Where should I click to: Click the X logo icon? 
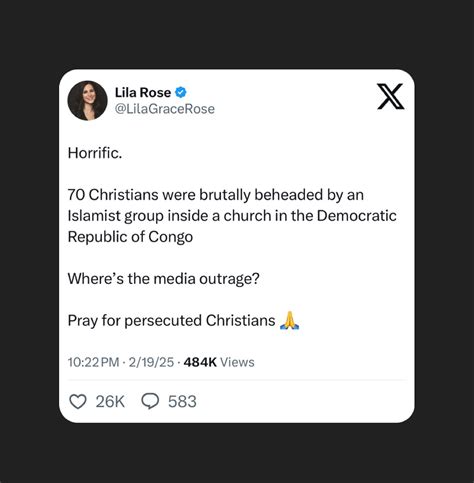[391, 96]
